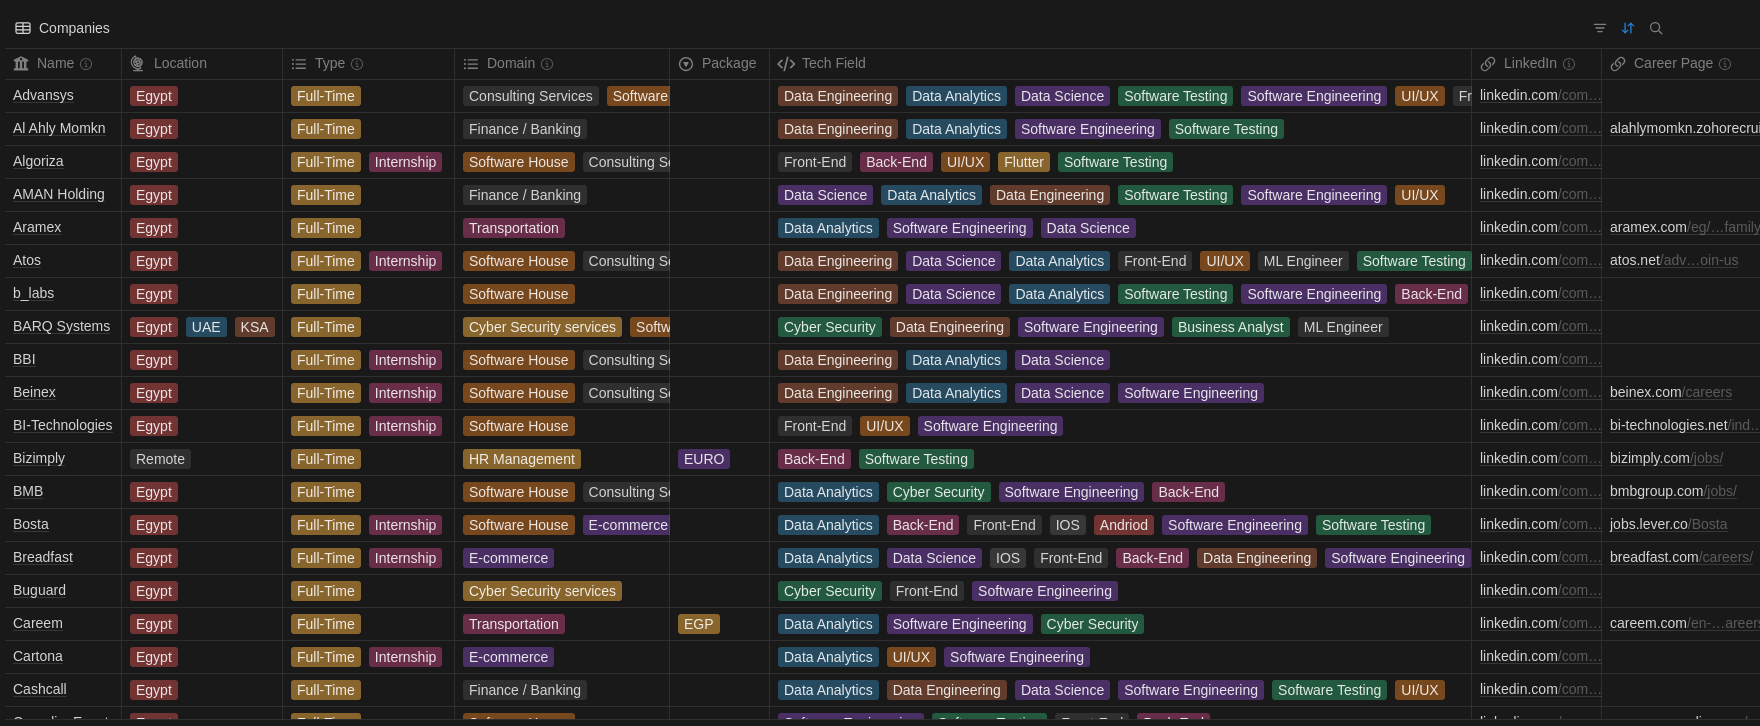Open the LinkedIn column header menu
Image resolution: width=1760 pixels, height=726 pixels.
pos(1536,63)
